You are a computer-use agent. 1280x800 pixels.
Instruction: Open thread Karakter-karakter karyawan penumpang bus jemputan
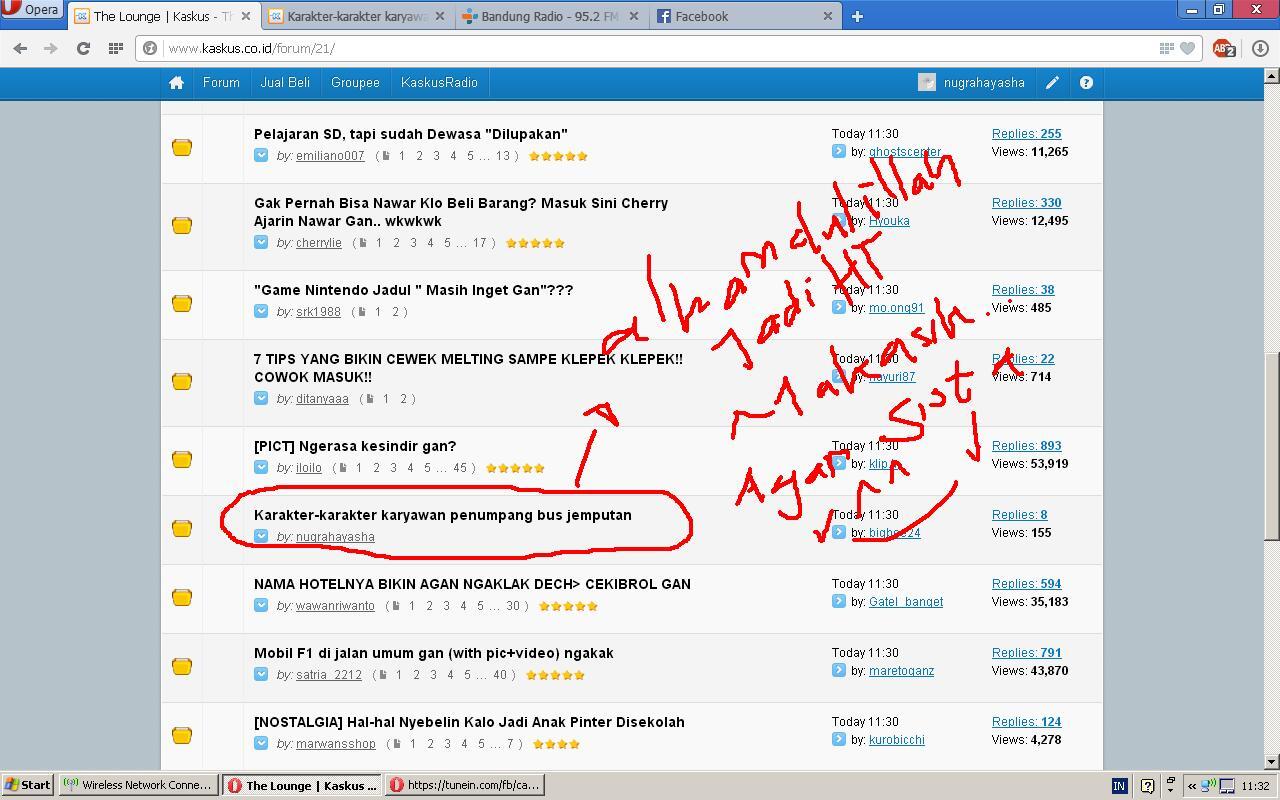[x=443, y=515]
